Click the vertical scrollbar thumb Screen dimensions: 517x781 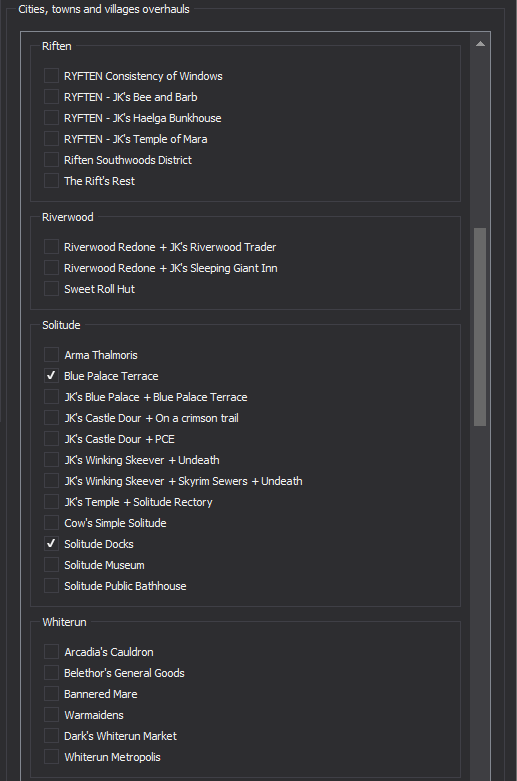480,327
